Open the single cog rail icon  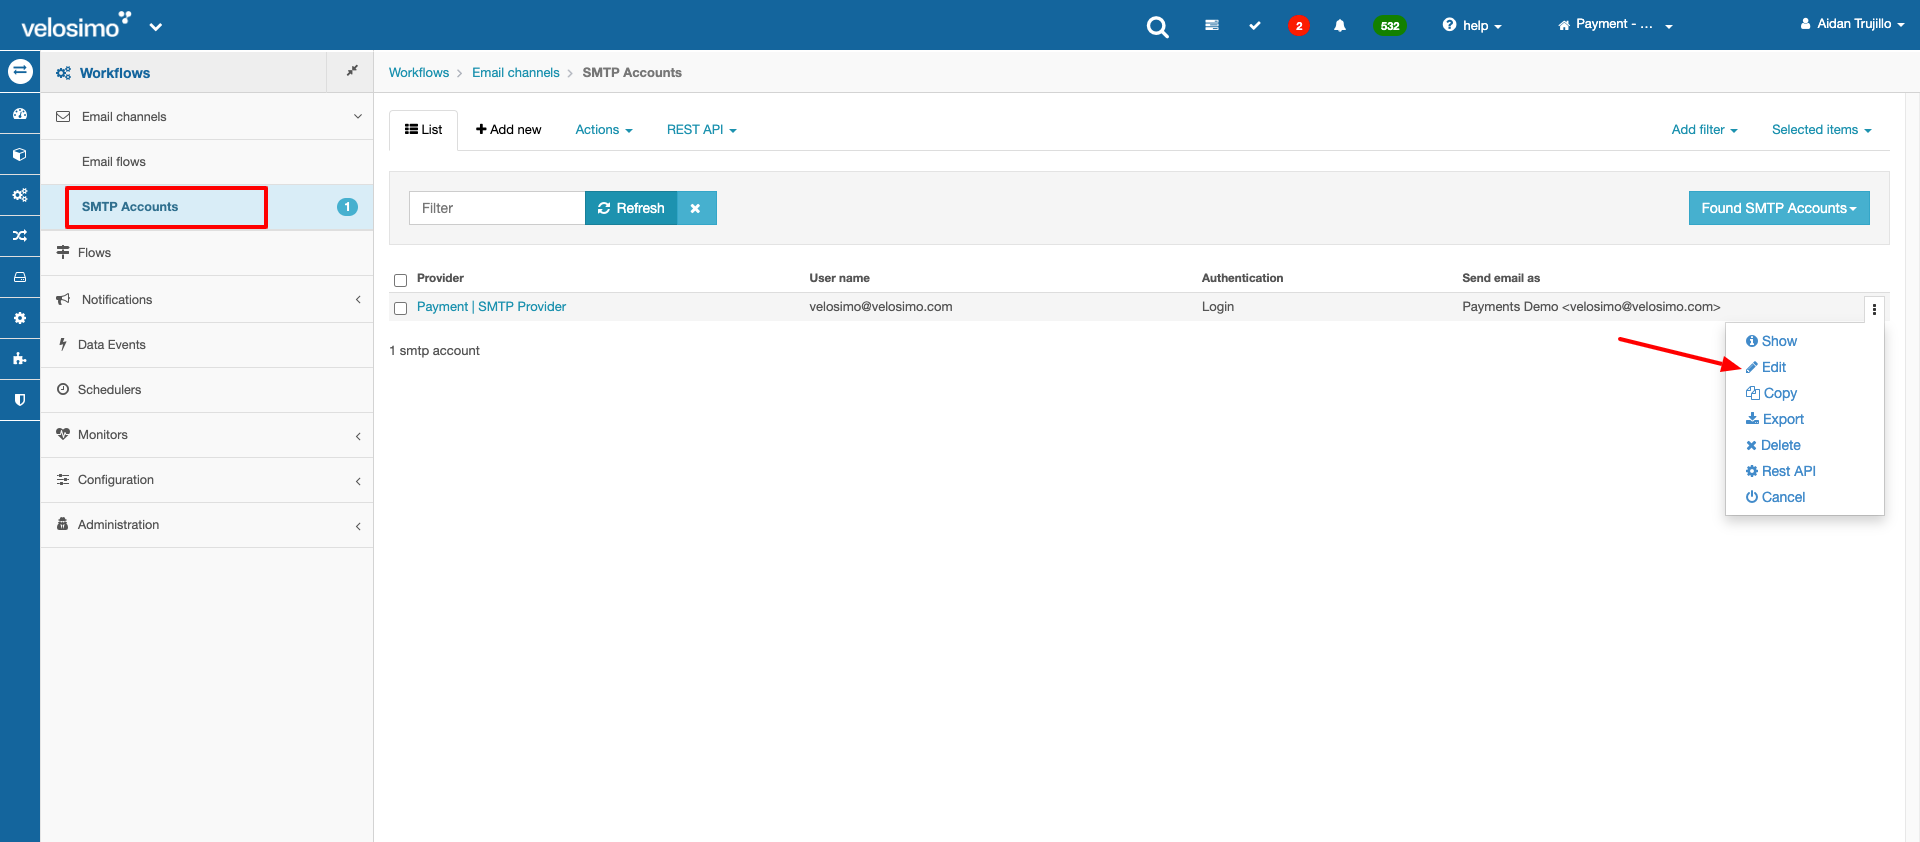tap(20, 318)
